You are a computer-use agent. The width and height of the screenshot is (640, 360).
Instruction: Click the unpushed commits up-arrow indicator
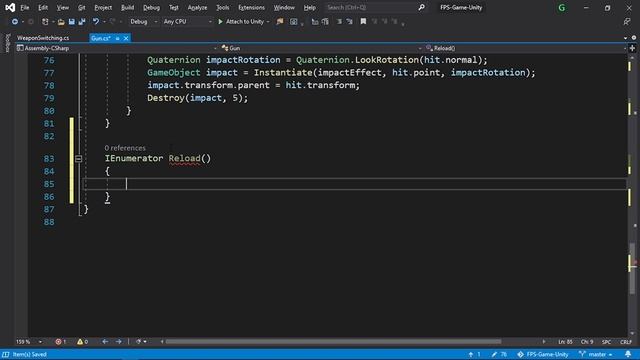point(474,354)
